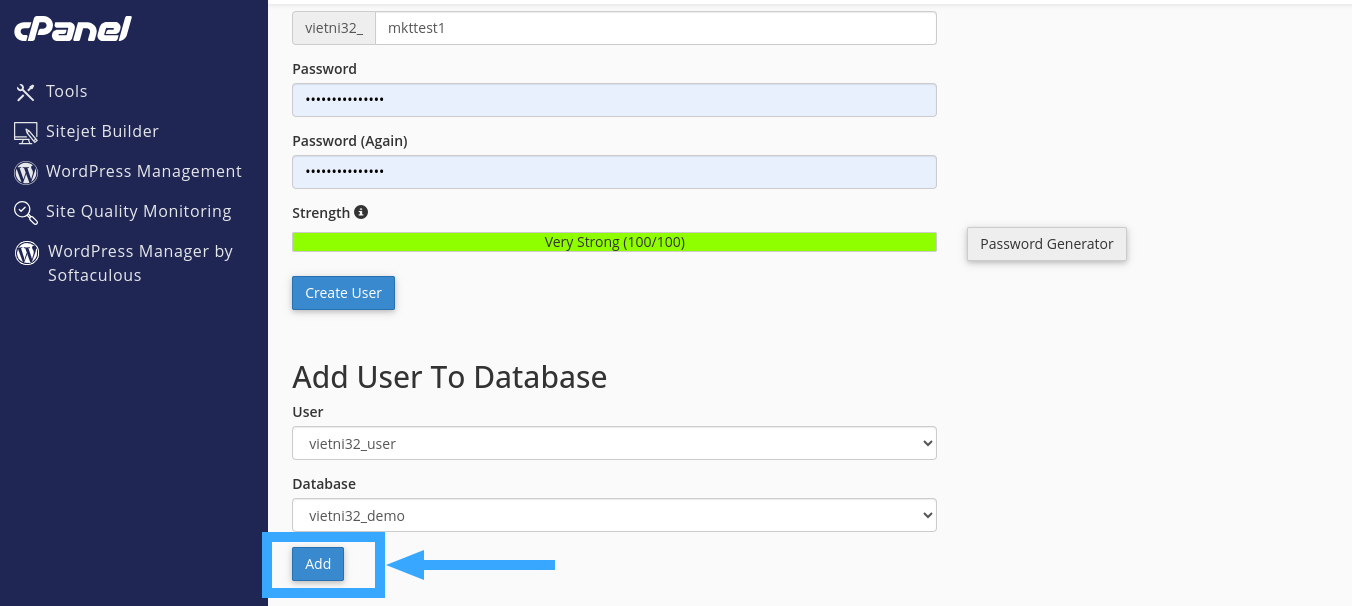Open the Database dropdown showing vietni32_demo
The height and width of the screenshot is (606, 1352).
point(614,516)
